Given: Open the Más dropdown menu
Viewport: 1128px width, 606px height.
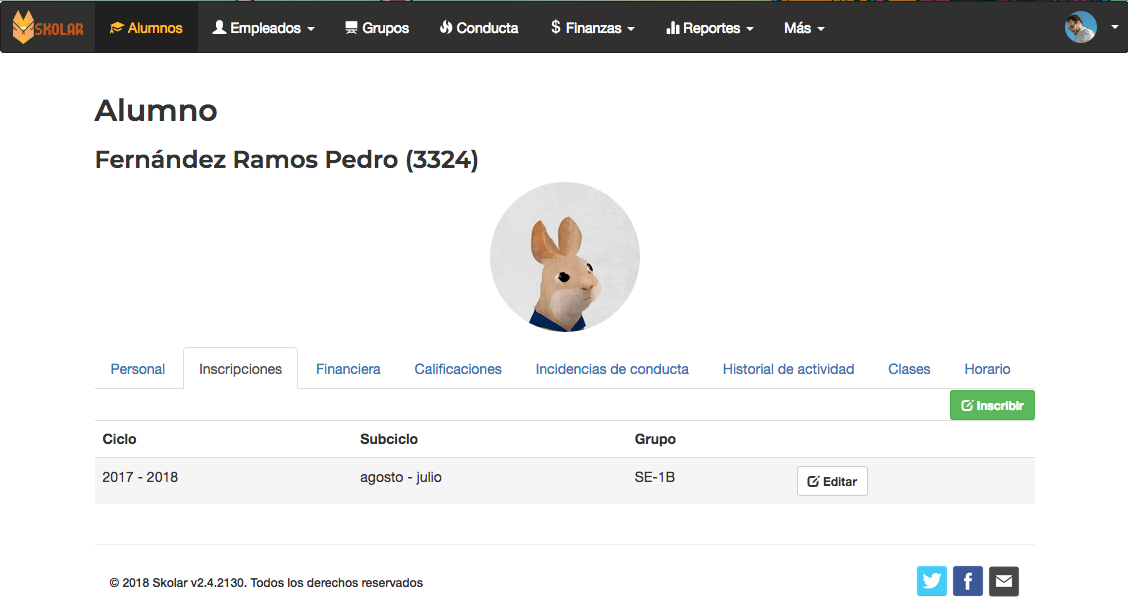Looking at the screenshot, I should point(804,28).
